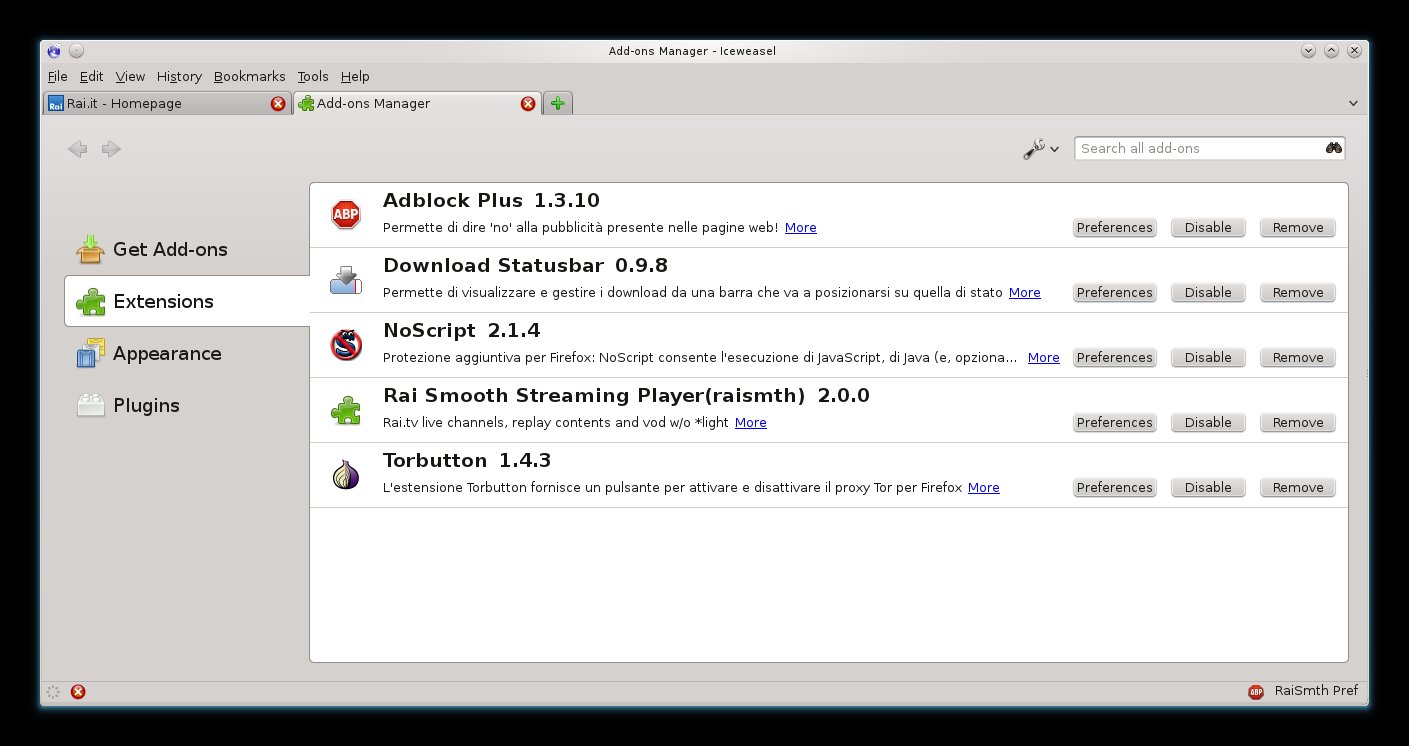This screenshot has height=746, width=1409.
Task: Open the wrench tools dropdown
Action: click(1040, 149)
